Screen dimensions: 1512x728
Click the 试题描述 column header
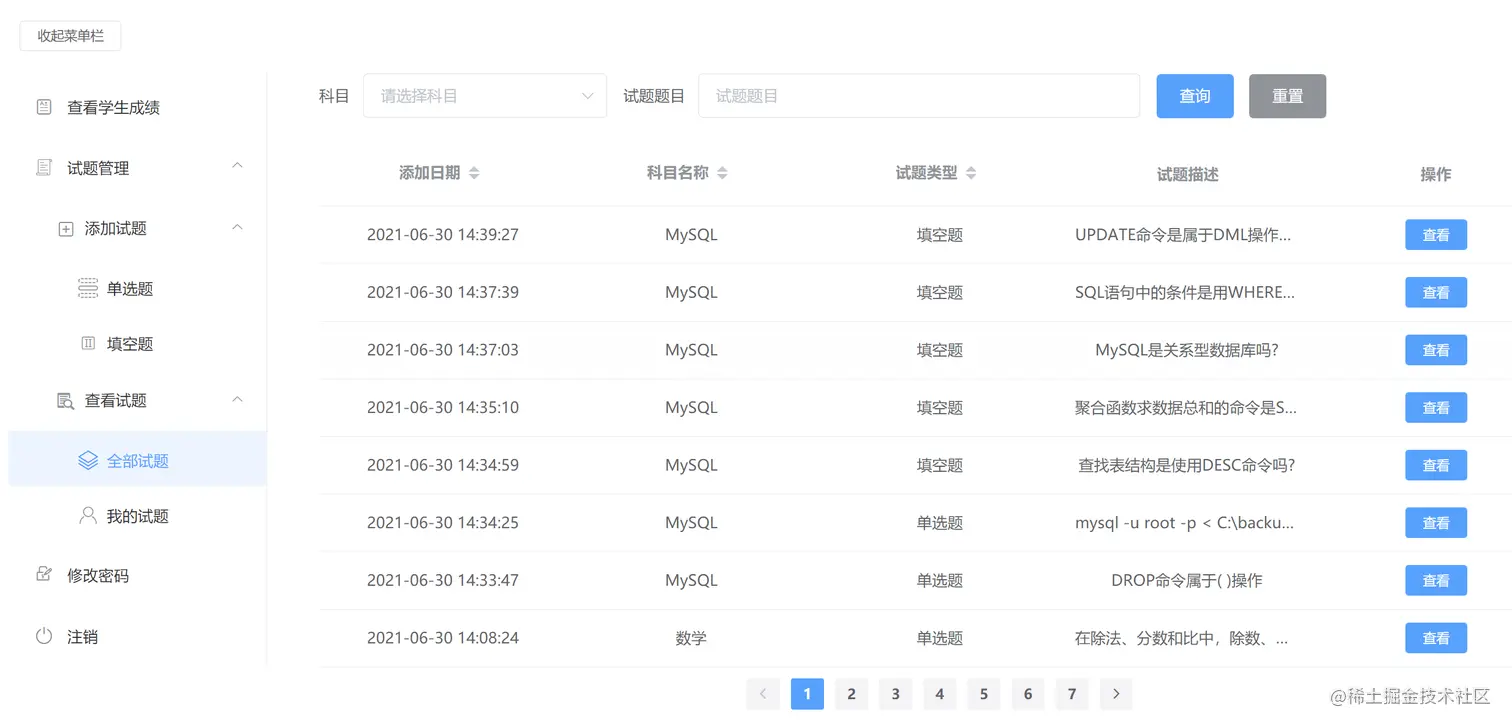click(1187, 174)
